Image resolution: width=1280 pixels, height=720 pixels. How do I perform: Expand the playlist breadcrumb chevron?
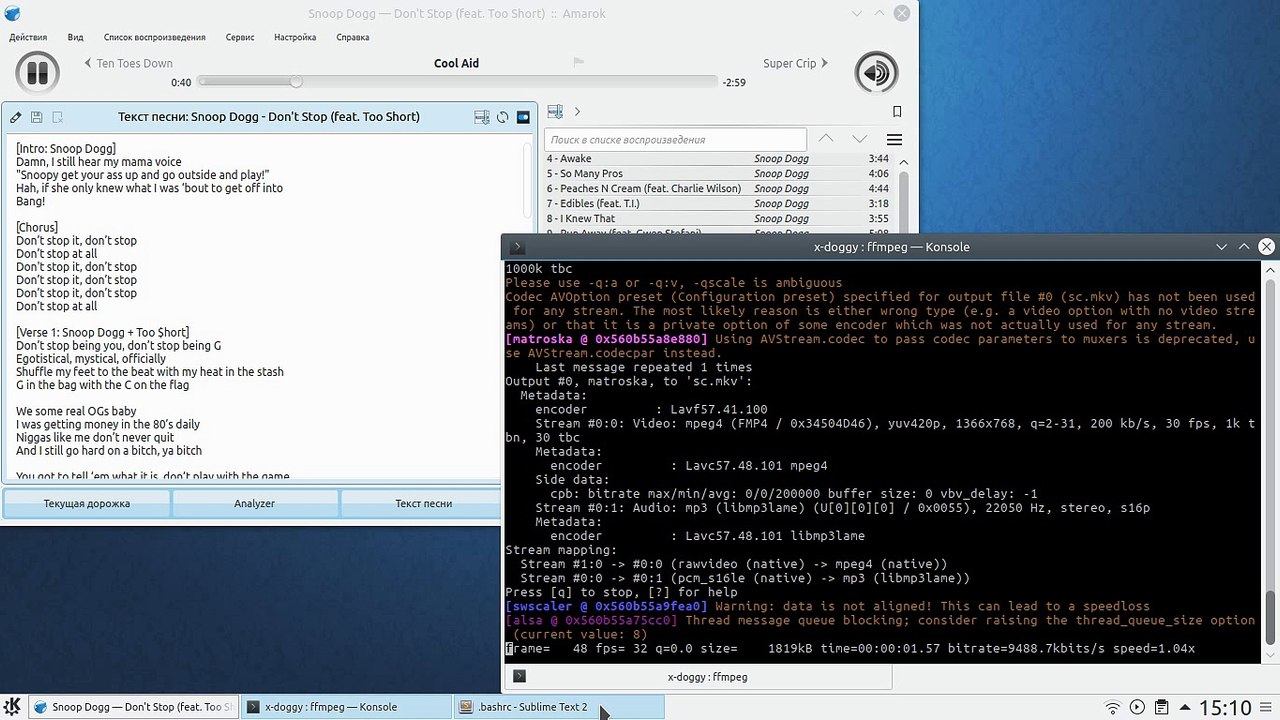[x=577, y=112]
